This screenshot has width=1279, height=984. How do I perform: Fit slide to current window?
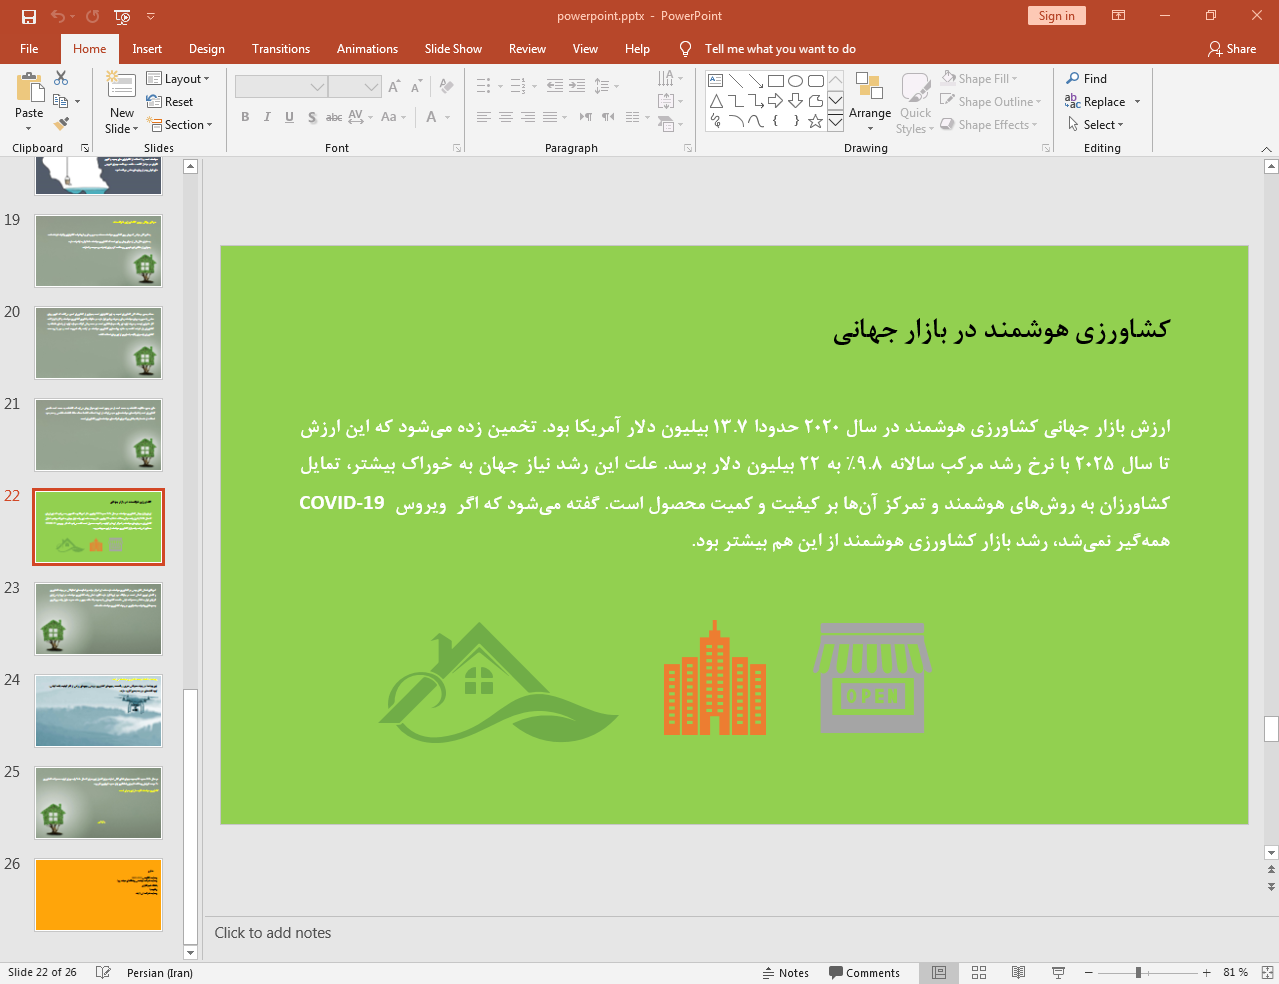(x=1267, y=972)
